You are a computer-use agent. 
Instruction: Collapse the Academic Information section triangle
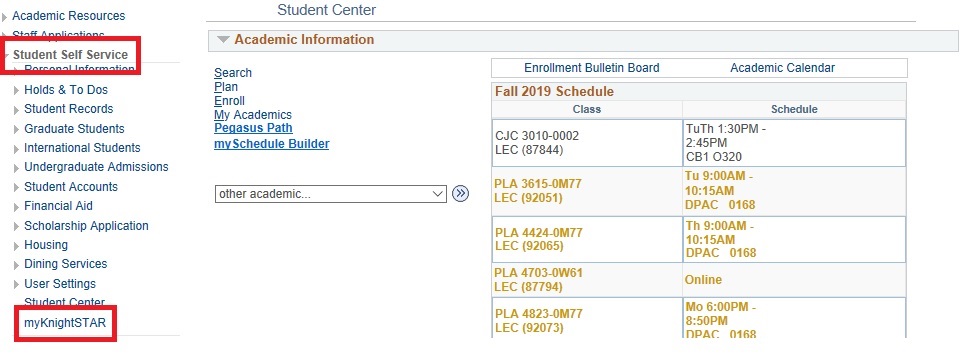[x=224, y=40]
